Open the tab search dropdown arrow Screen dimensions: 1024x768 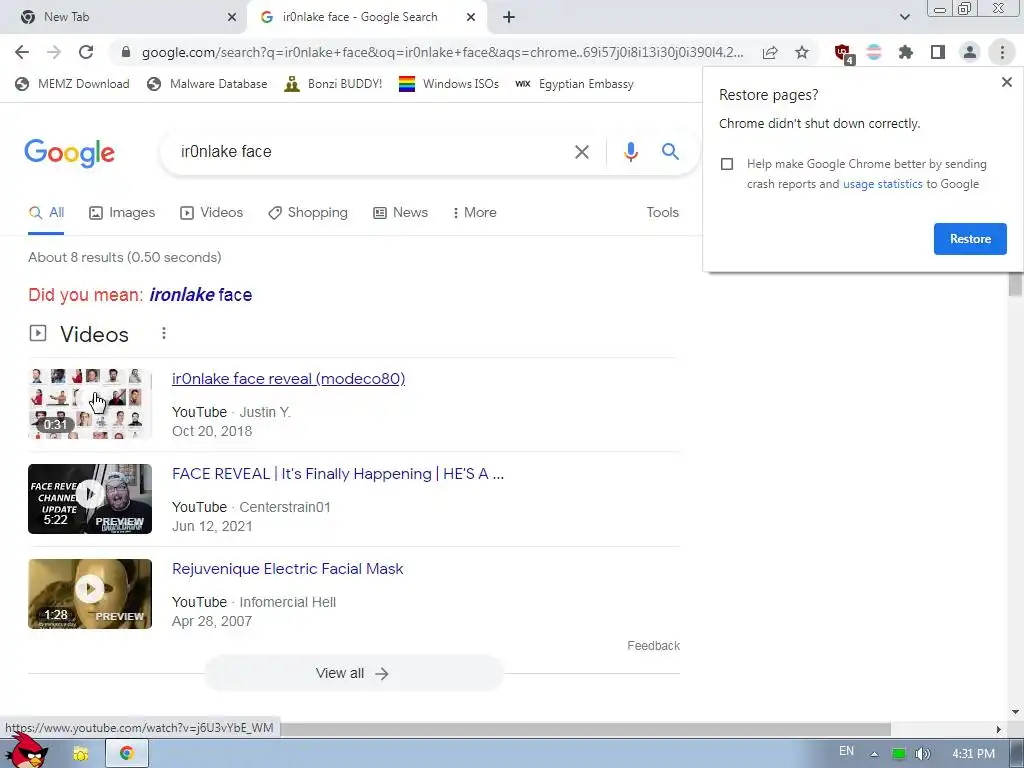[904, 17]
